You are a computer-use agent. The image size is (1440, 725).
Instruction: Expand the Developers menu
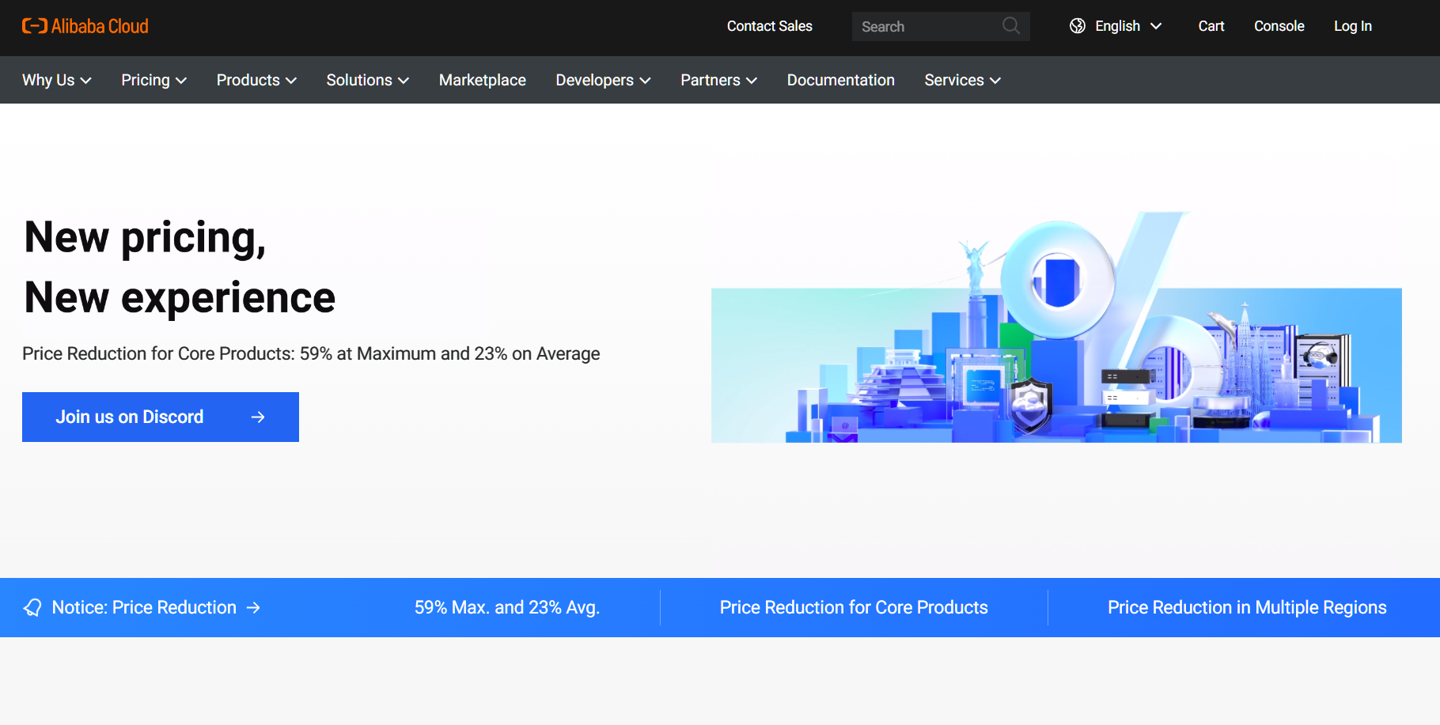(x=603, y=80)
